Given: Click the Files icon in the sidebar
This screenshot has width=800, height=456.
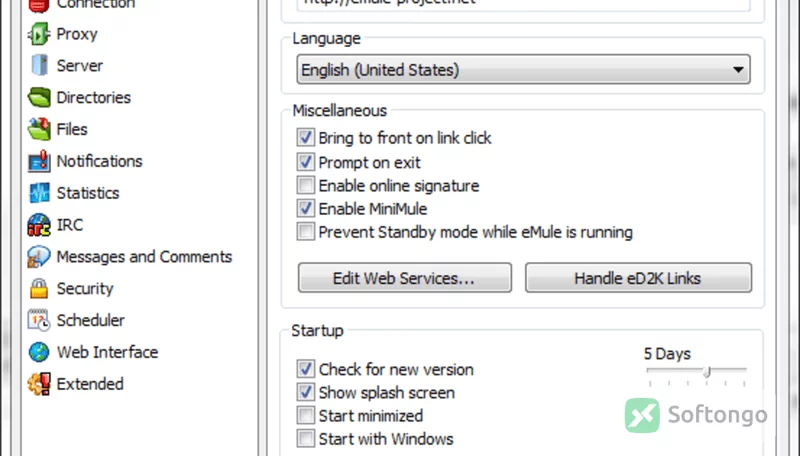Looking at the screenshot, I should pyautogui.click(x=39, y=129).
